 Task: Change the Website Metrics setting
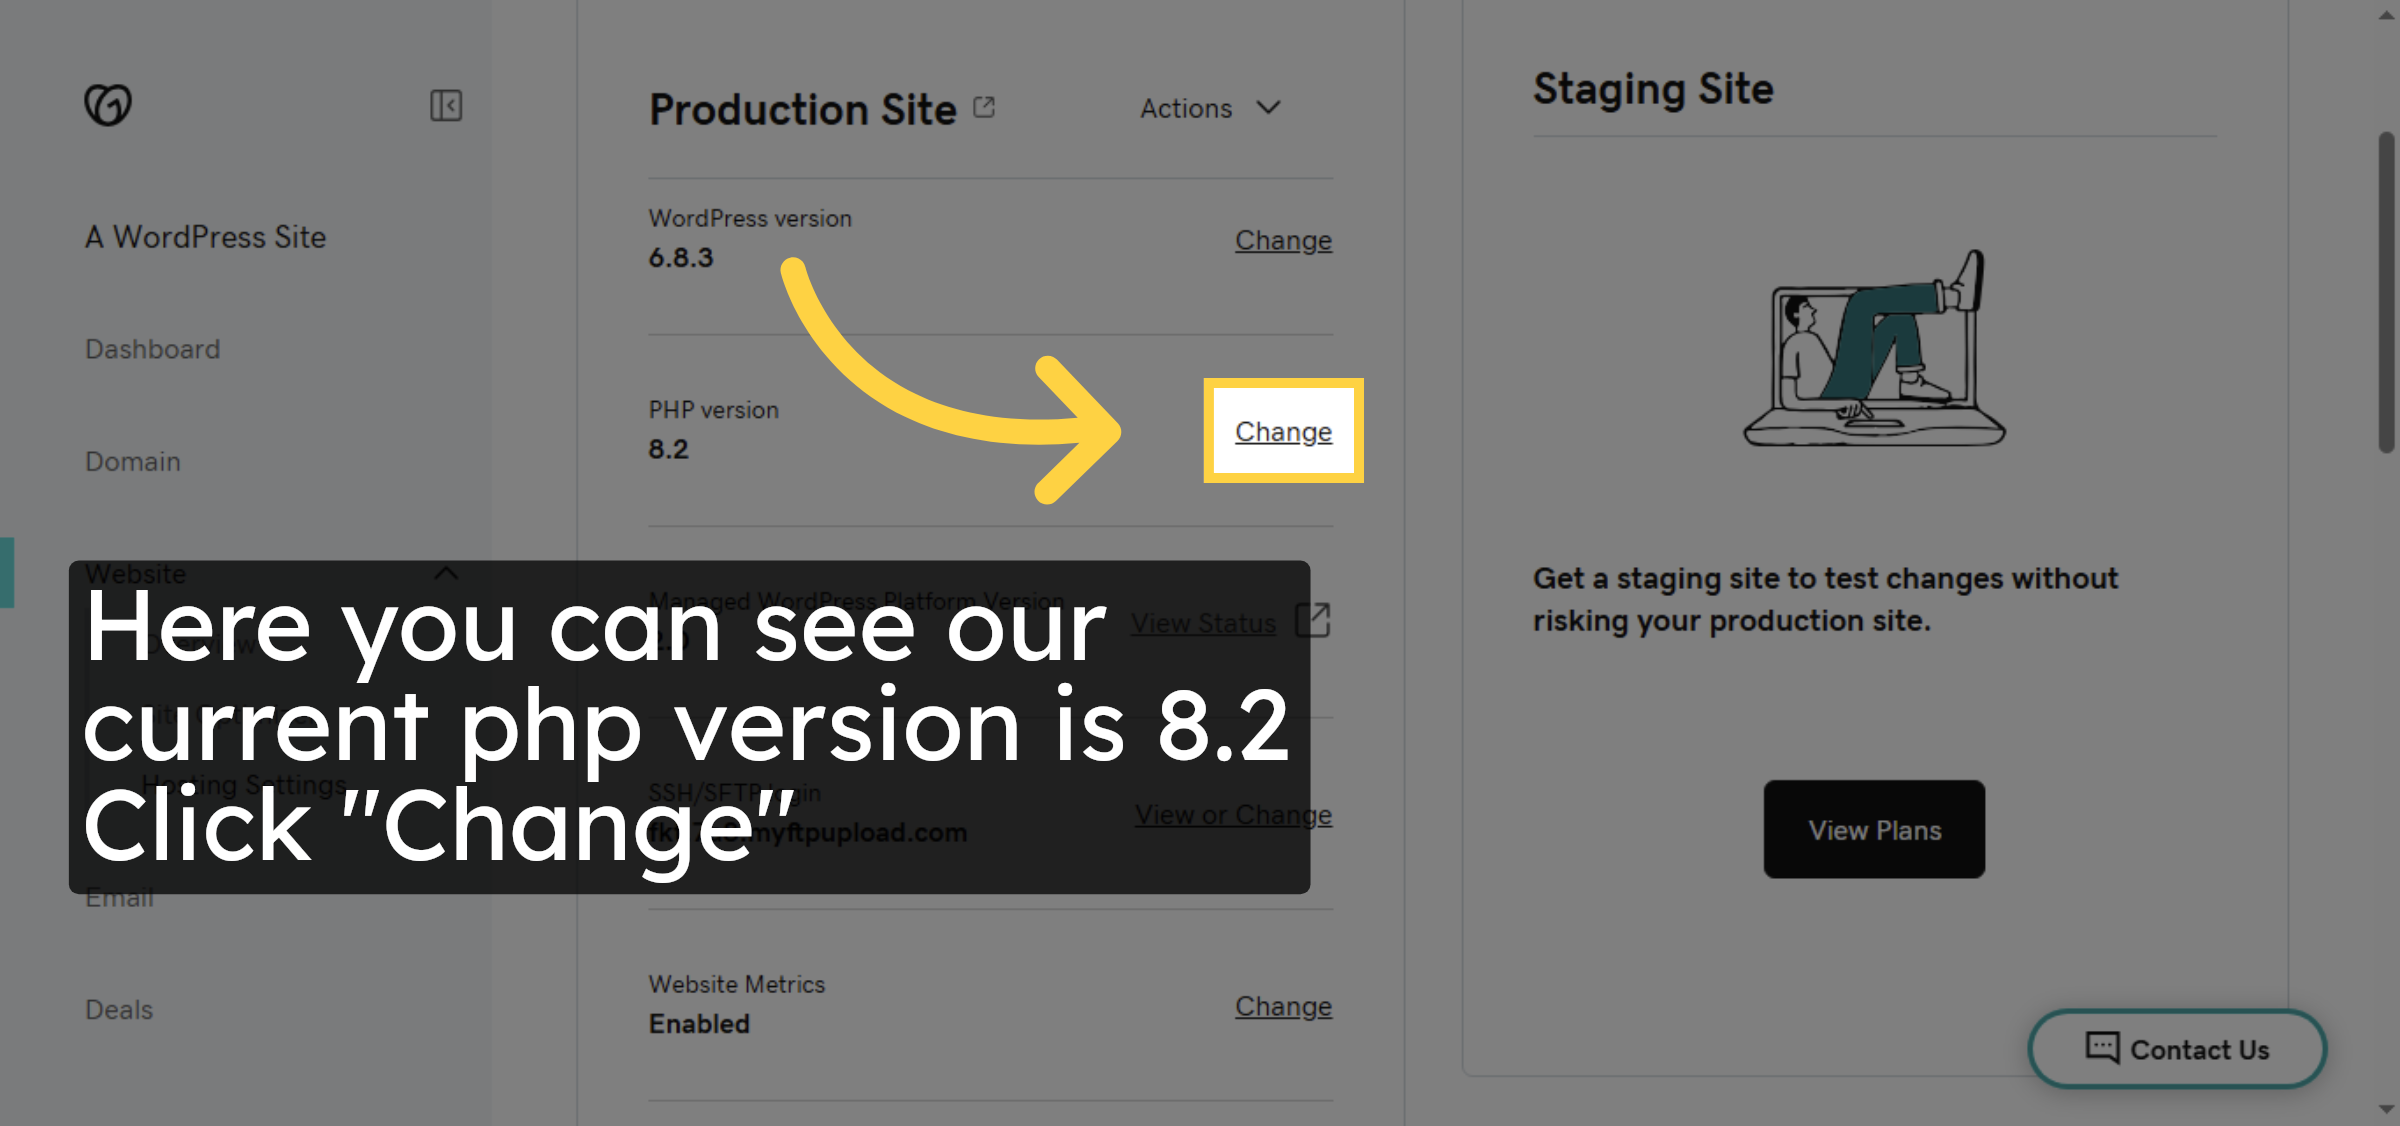coord(1283,1006)
